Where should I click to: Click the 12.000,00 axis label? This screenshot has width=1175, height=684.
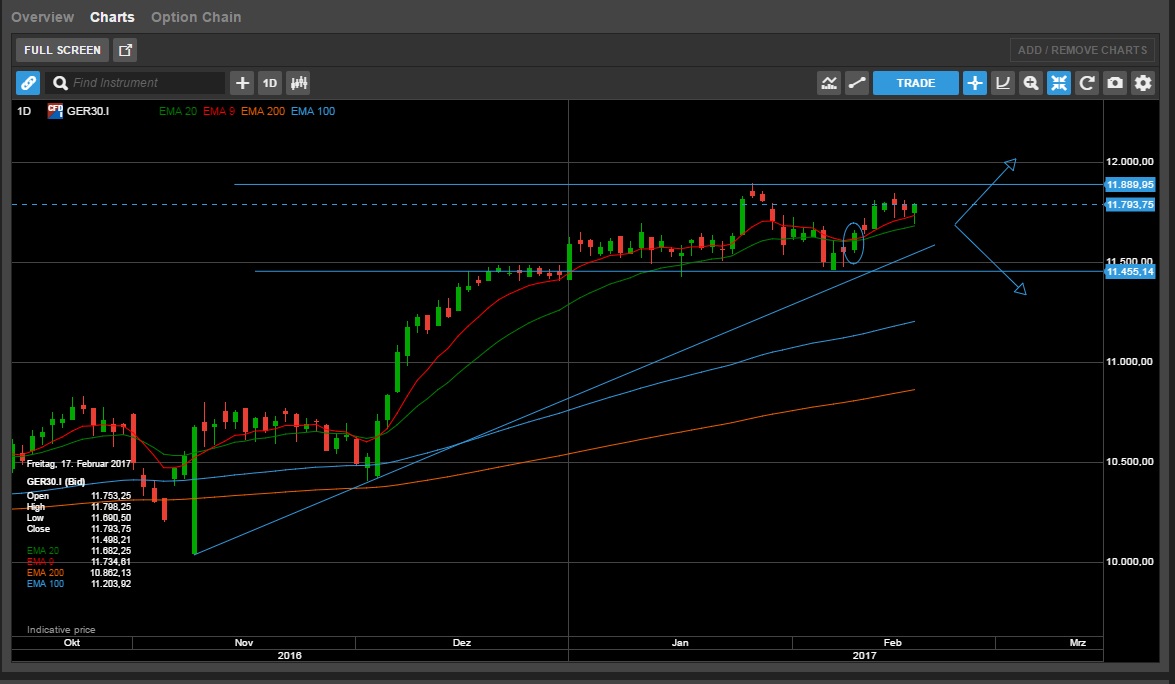click(1129, 162)
